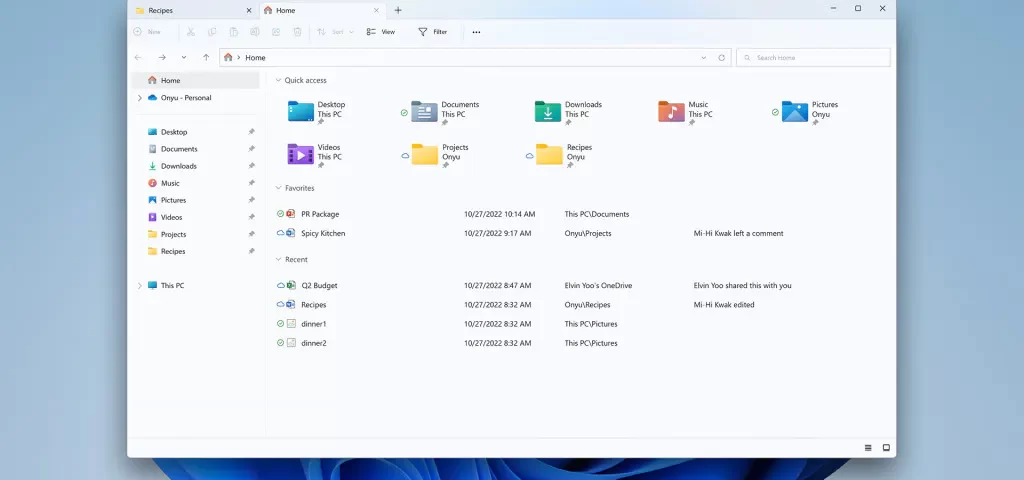The image size is (1024, 480).
Task: Open Documents in the sidebar
Action: (x=179, y=149)
